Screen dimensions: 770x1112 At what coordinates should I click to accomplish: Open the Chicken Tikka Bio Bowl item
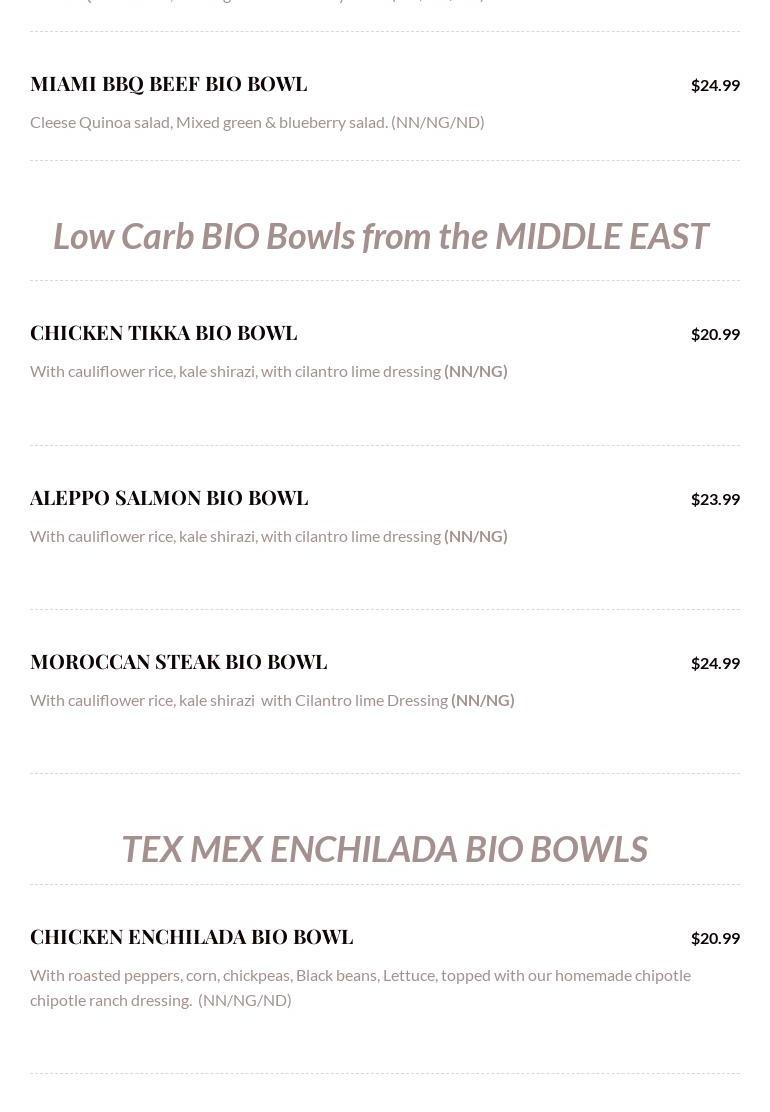pos(163,333)
